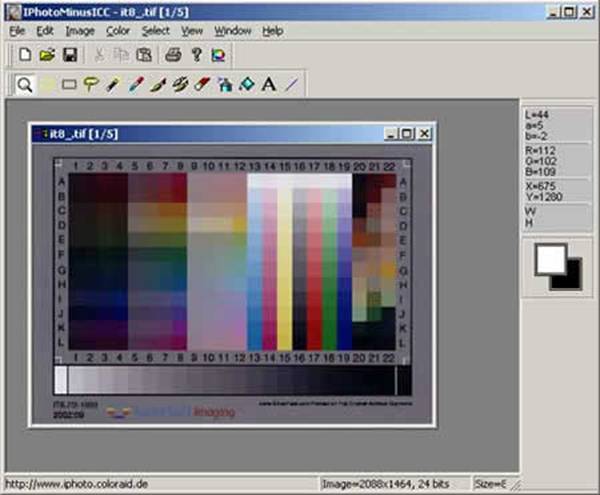Select the Text tool
Image resolution: width=600 pixels, height=495 pixels.
268,85
